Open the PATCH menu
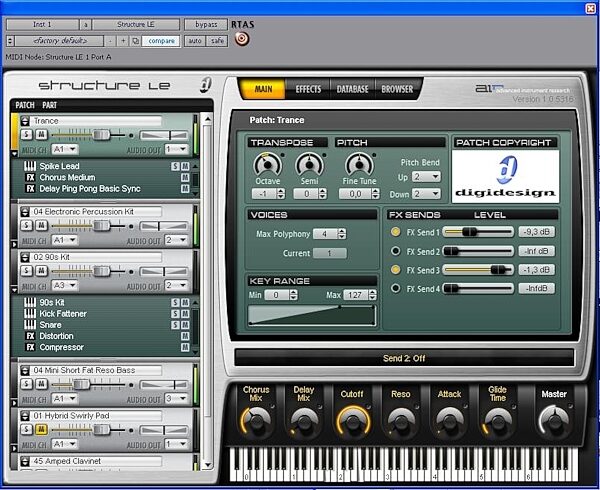The height and width of the screenshot is (490, 600). tap(25, 105)
